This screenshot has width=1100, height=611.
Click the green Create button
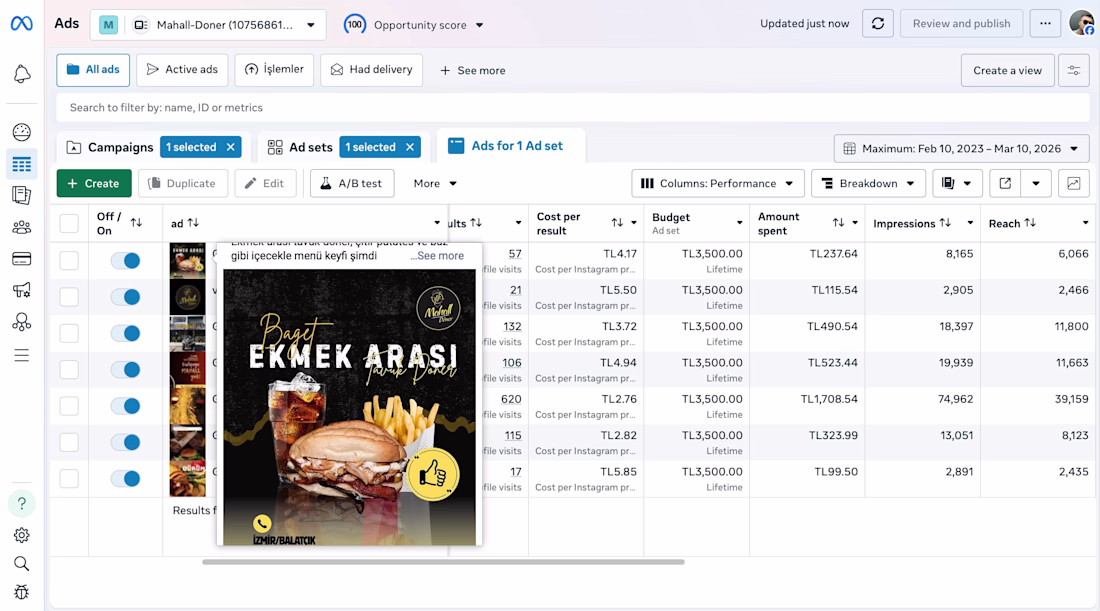[x=94, y=184]
